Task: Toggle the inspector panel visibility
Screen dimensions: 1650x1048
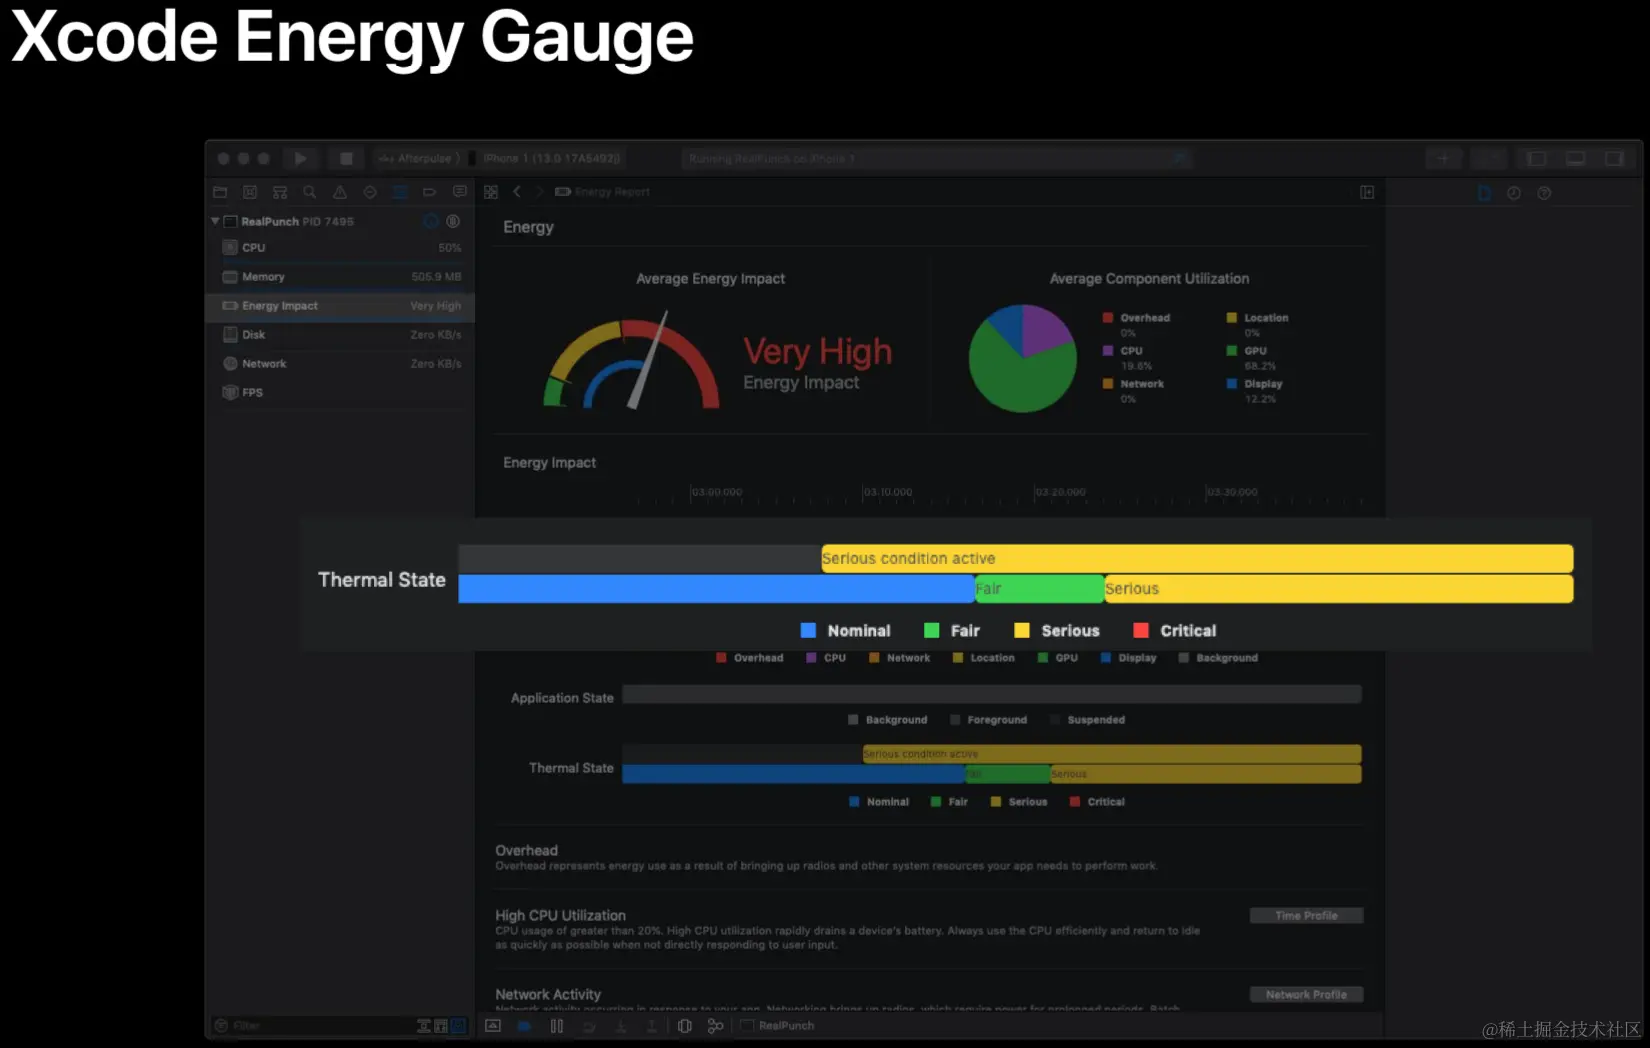Action: point(1614,158)
